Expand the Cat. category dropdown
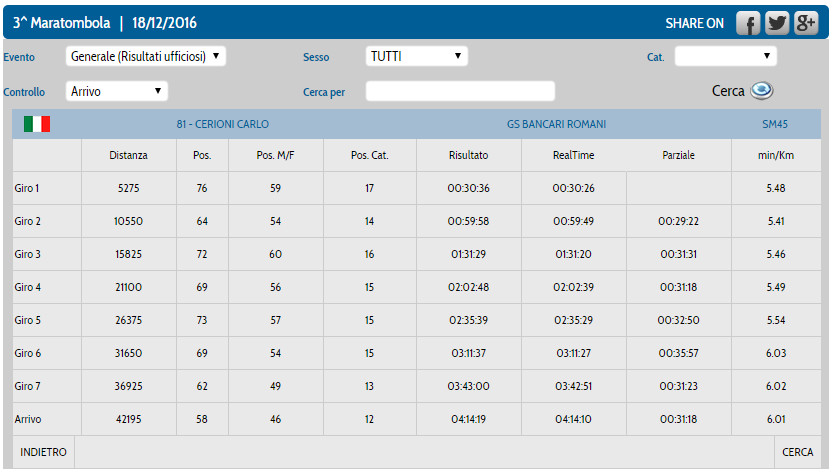This screenshot has width=833, height=476. coord(725,57)
